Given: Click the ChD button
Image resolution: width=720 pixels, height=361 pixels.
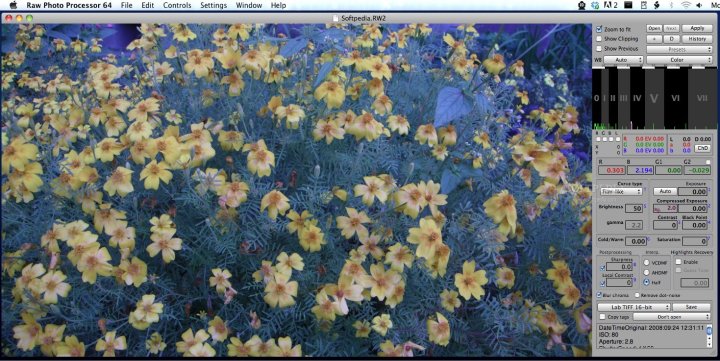Looking at the screenshot, I should tap(703, 148).
